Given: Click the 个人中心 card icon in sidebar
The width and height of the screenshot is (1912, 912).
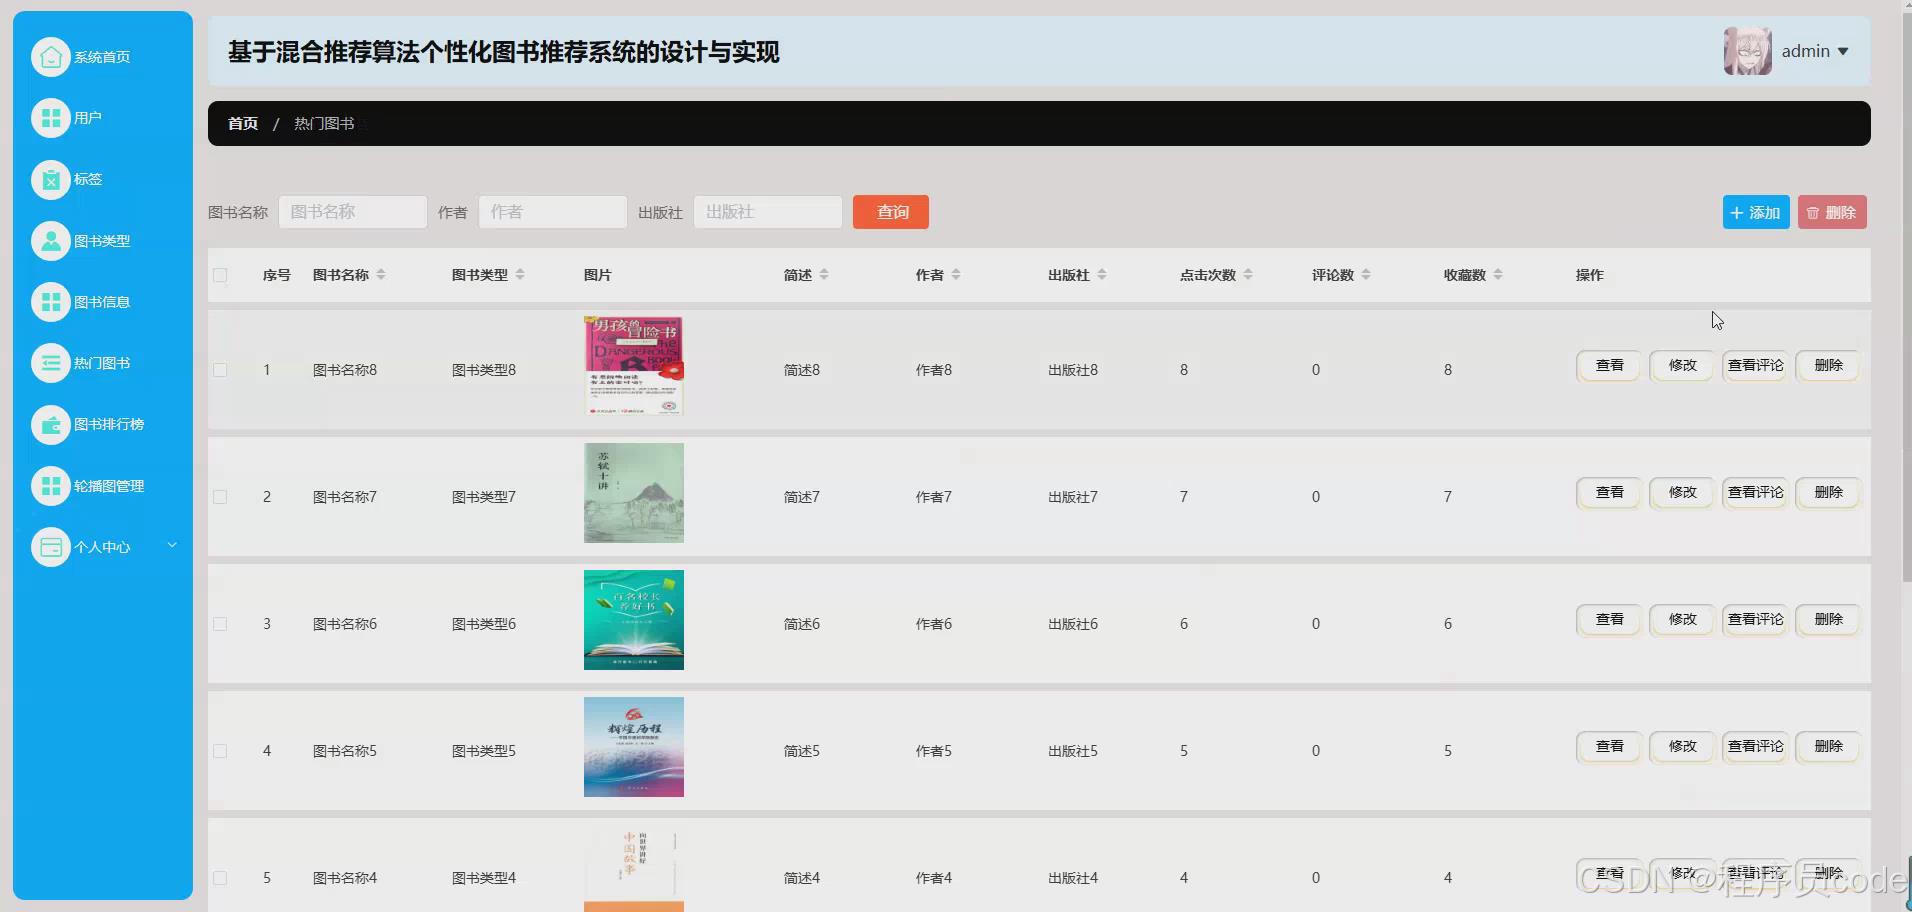Looking at the screenshot, I should (x=51, y=547).
